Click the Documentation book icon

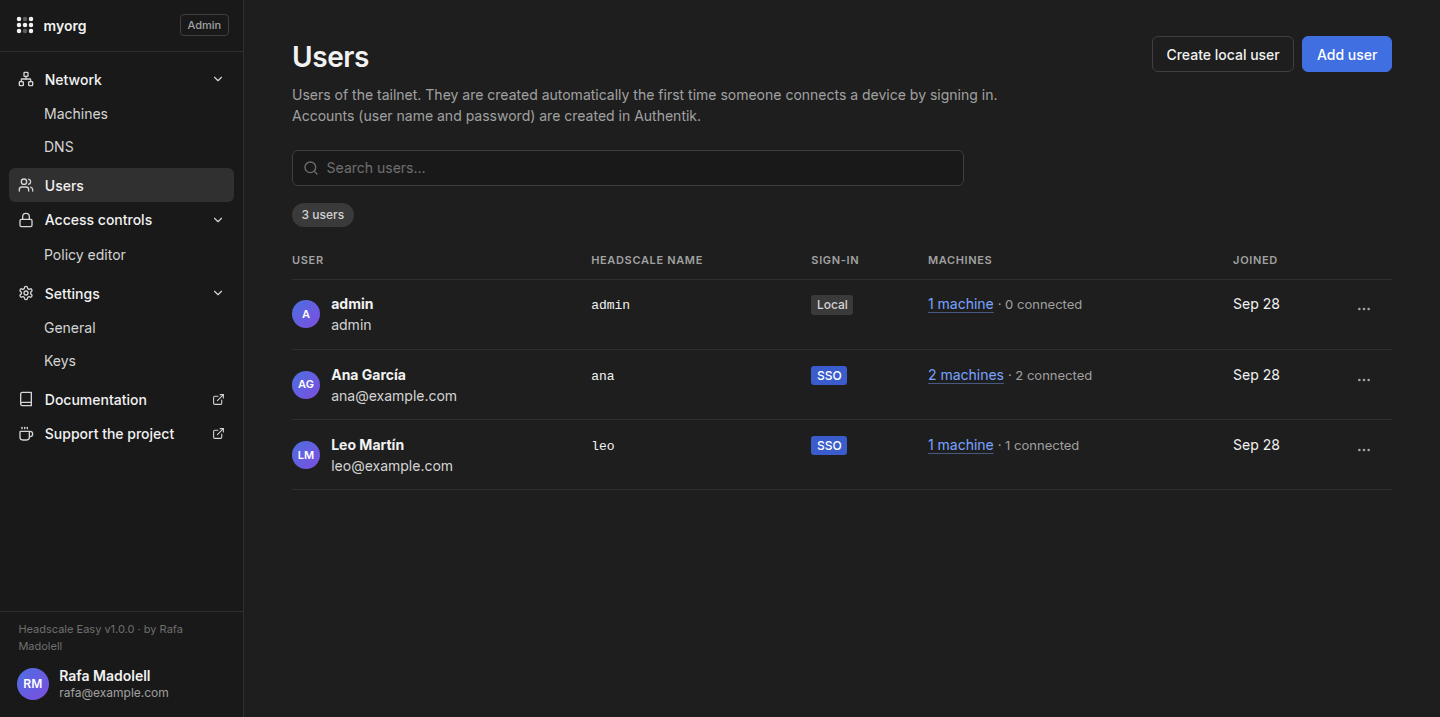(26, 400)
